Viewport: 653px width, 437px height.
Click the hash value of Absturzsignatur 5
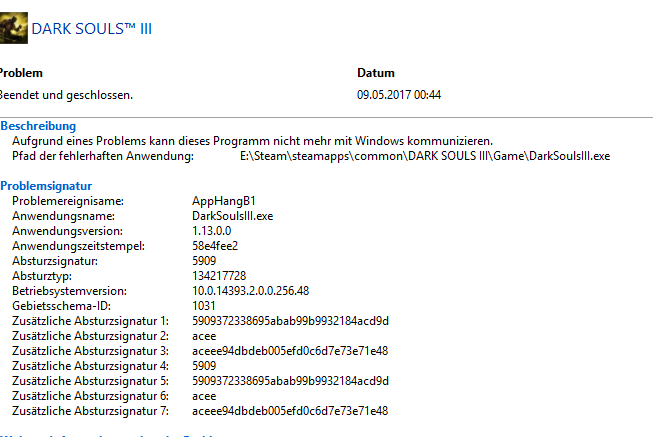pyautogui.click(x=290, y=381)
